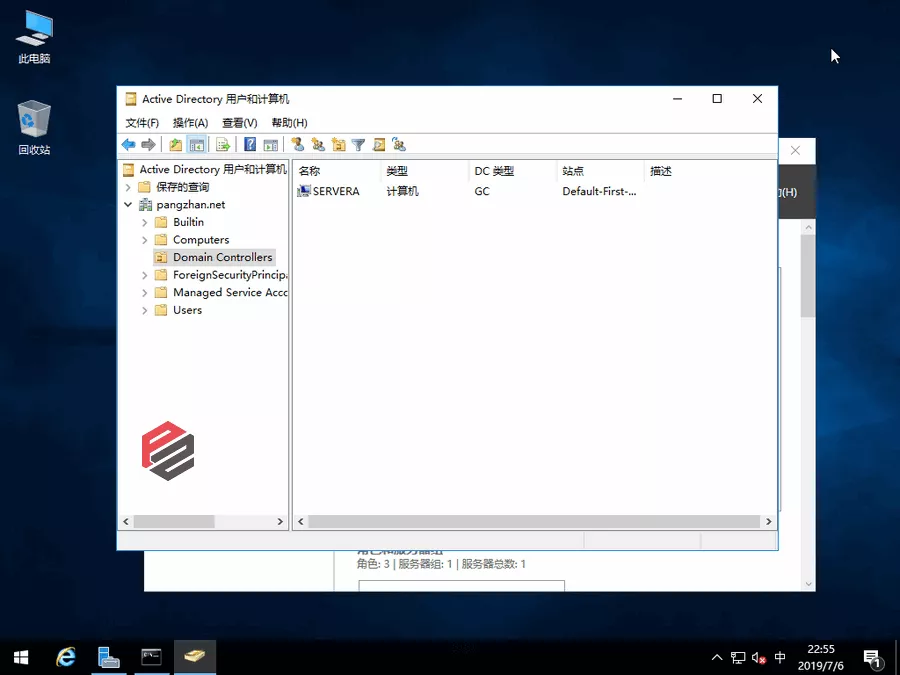This screenshot has width=900, height=675.
Task: Click the find objects toolbar icon
Action: pyautogui.click(x=379, y=145)
